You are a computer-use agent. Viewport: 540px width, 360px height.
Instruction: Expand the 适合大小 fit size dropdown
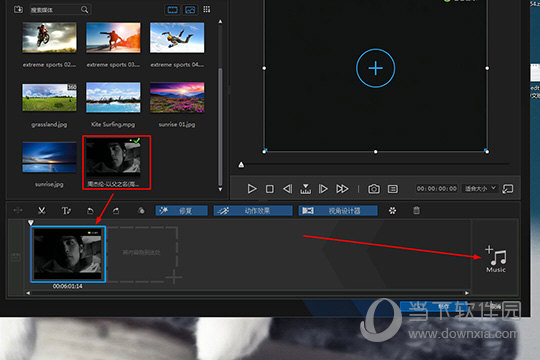[x=480, y=188]
